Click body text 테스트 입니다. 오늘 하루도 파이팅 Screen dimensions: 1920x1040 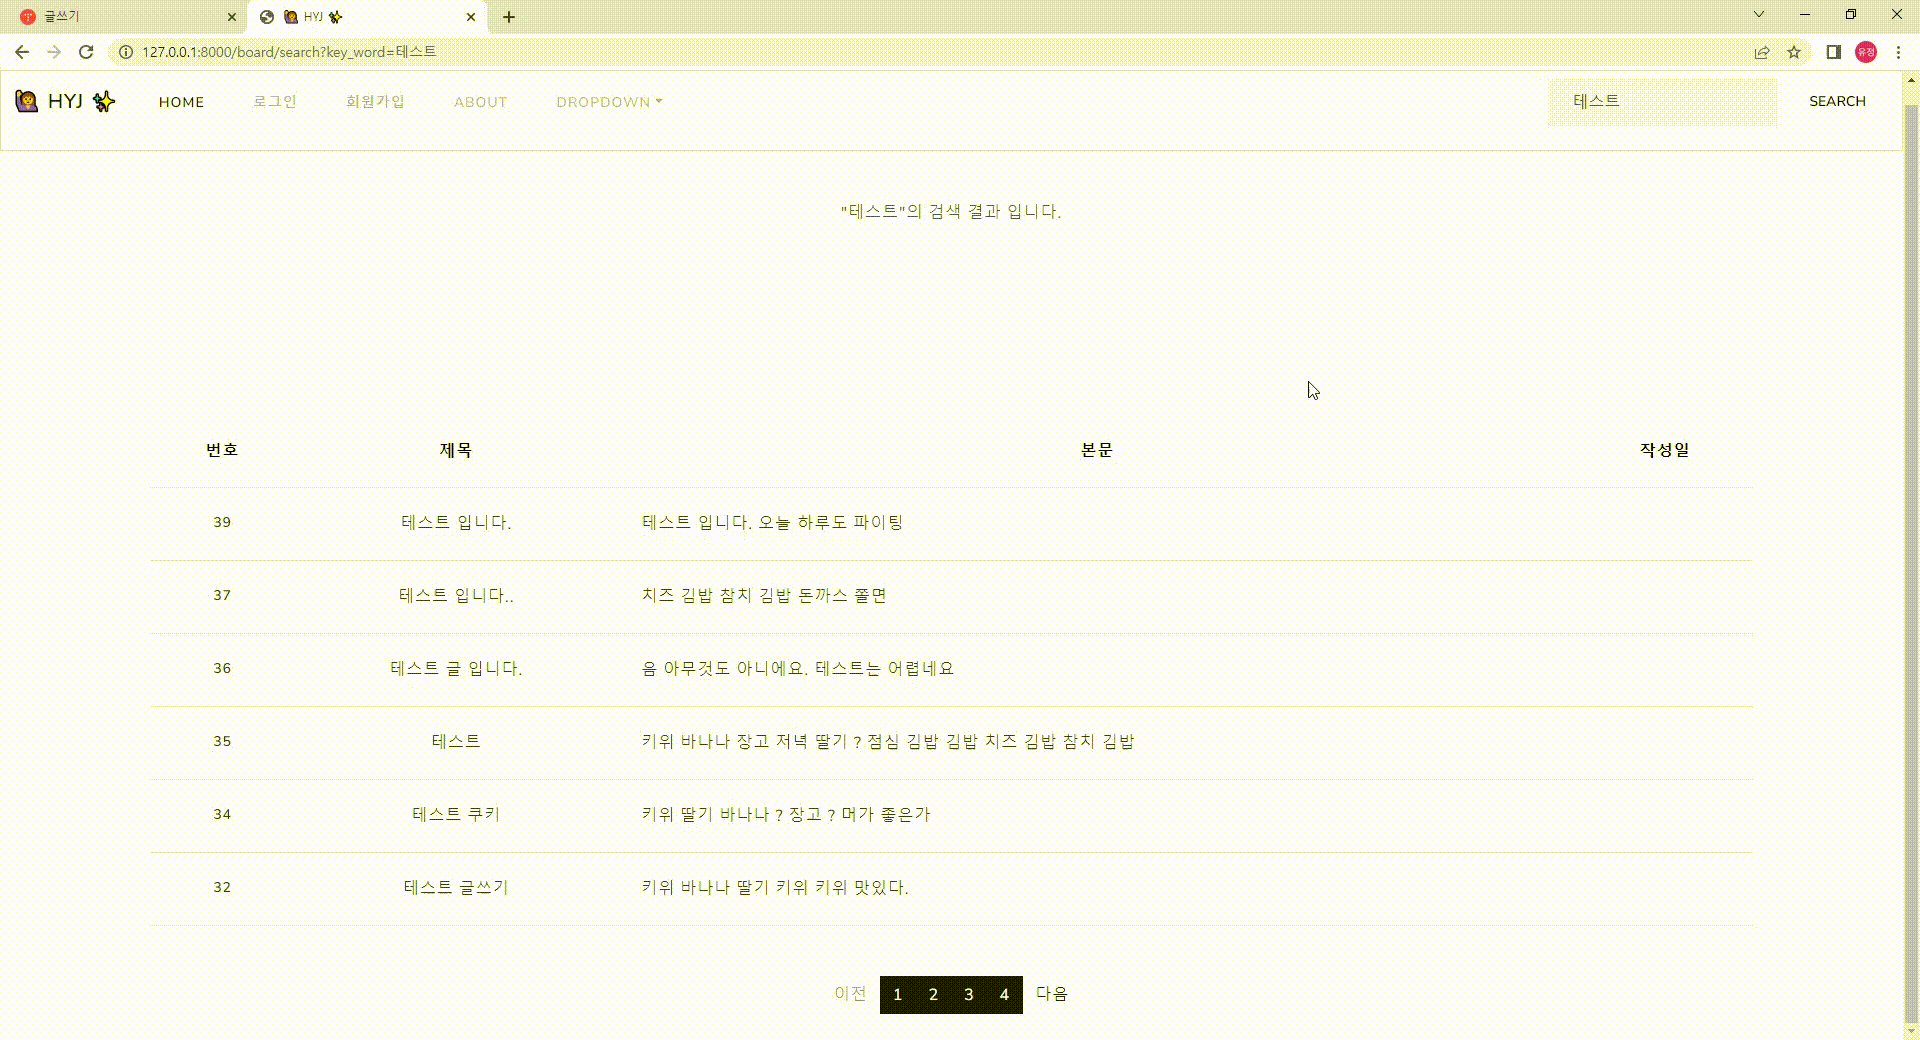[x=772, y=522]
